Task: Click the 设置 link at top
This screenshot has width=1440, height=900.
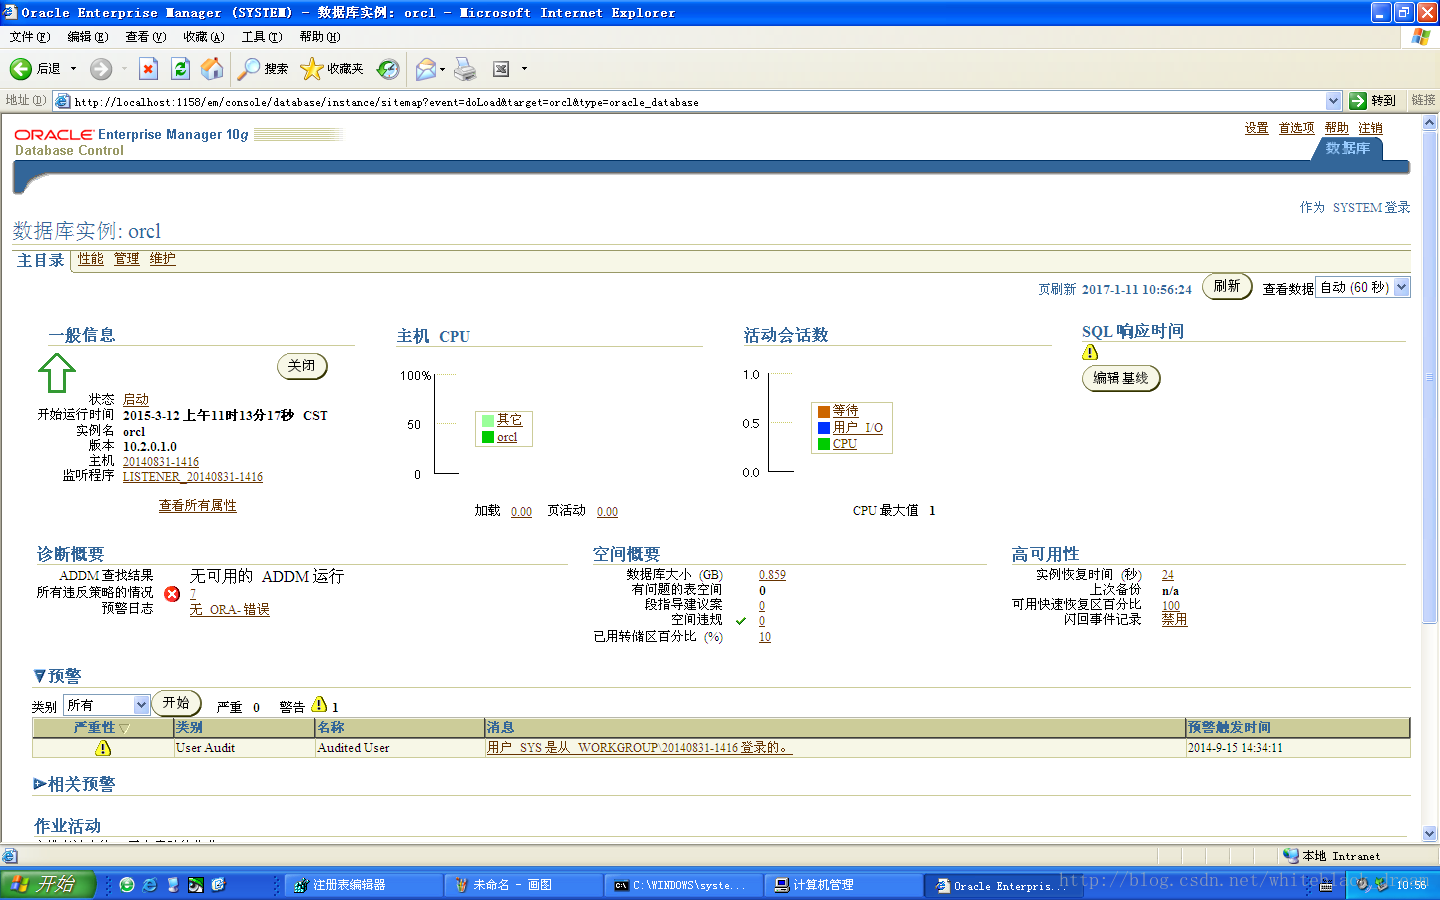Action: 1256,128
